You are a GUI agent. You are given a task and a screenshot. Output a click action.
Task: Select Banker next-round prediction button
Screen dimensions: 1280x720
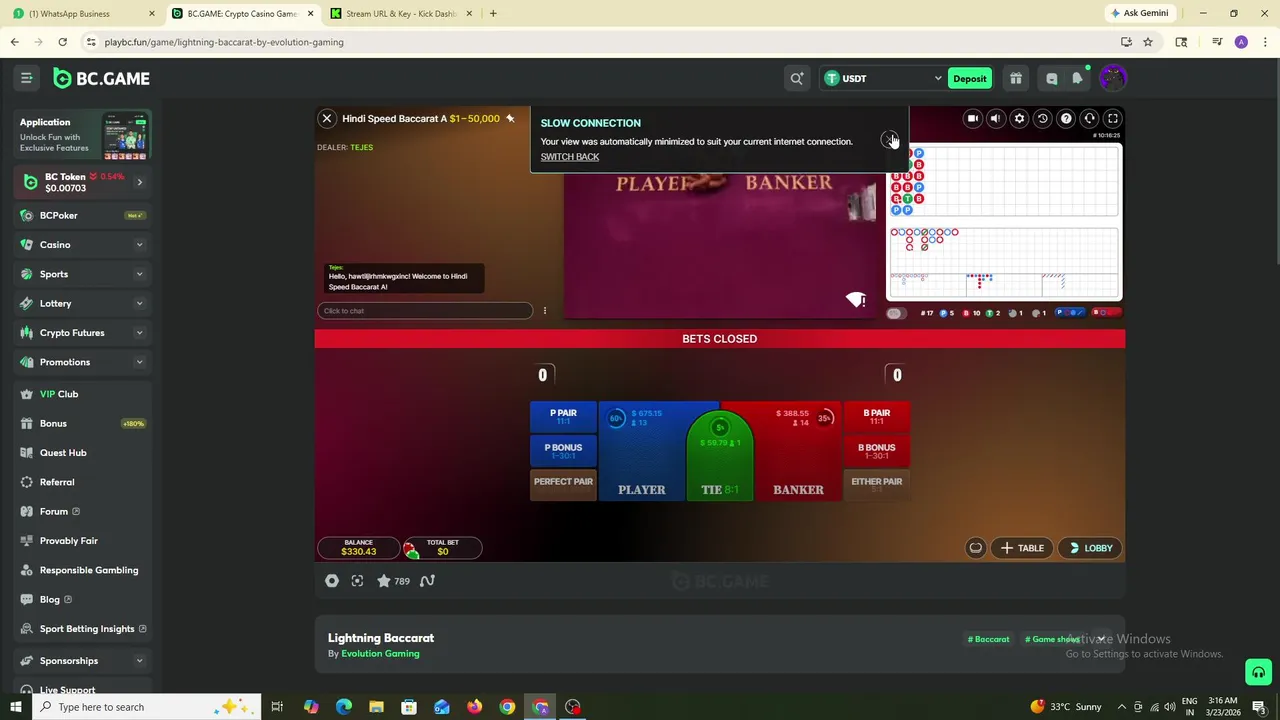1105,313
